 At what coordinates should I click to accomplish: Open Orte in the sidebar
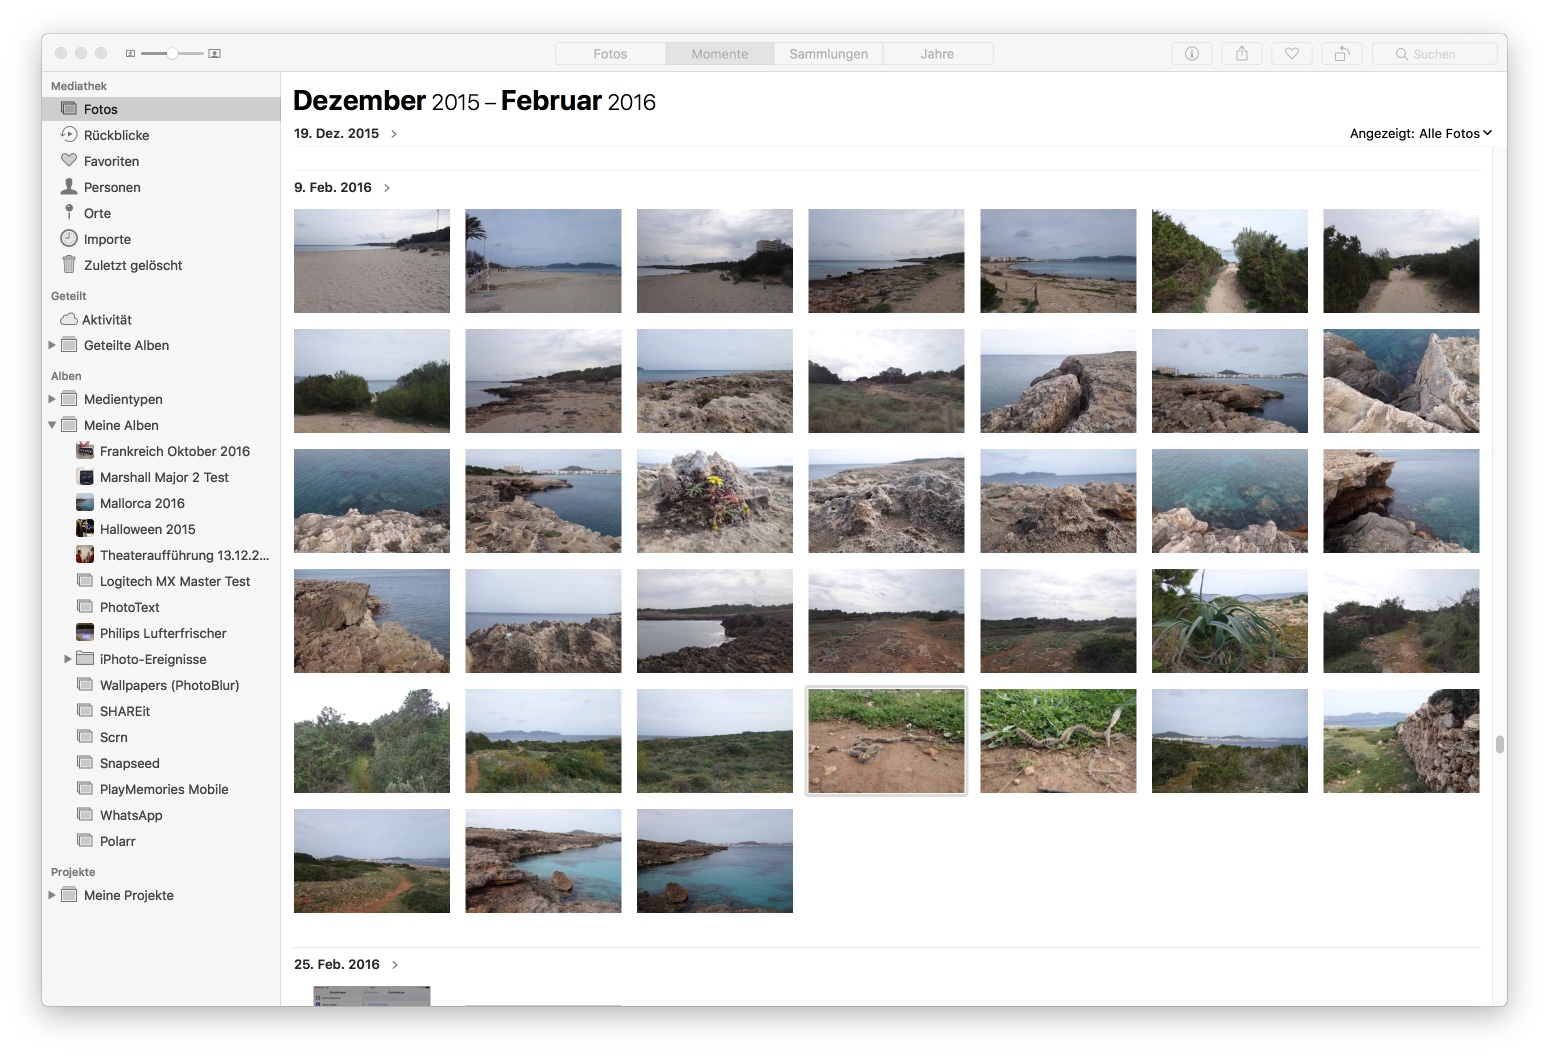[97, 213]
